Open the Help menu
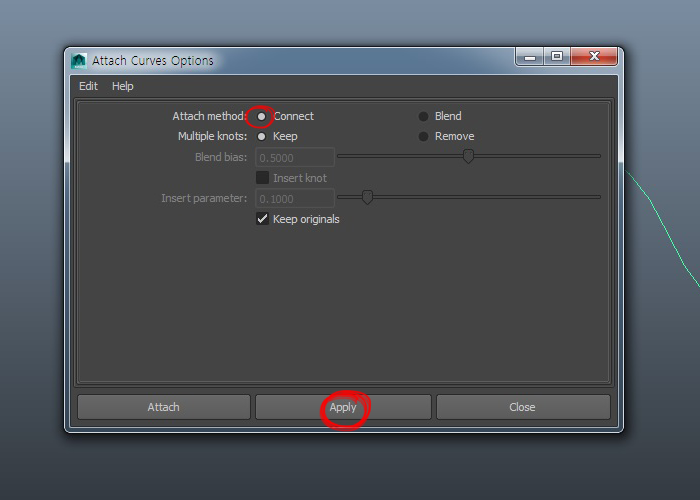 (x=122, y=86)
